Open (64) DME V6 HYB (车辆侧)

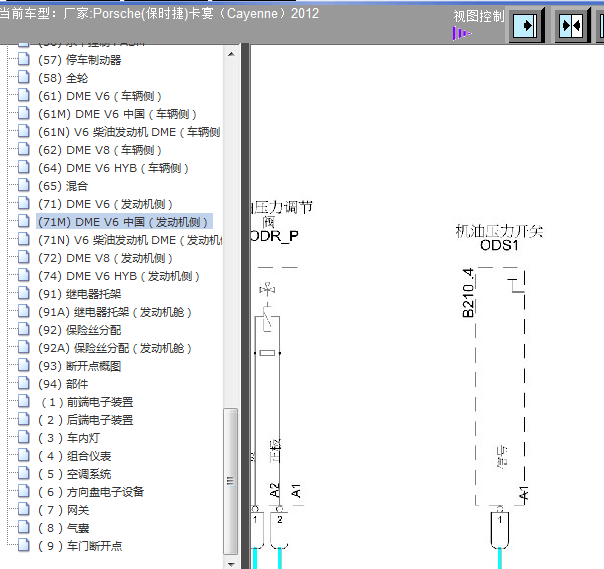pyautogui.click(x=113, y=168)
